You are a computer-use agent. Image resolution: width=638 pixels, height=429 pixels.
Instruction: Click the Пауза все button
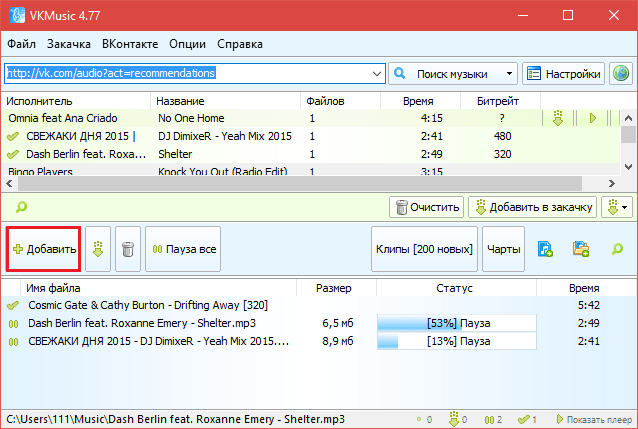(183, 249)
